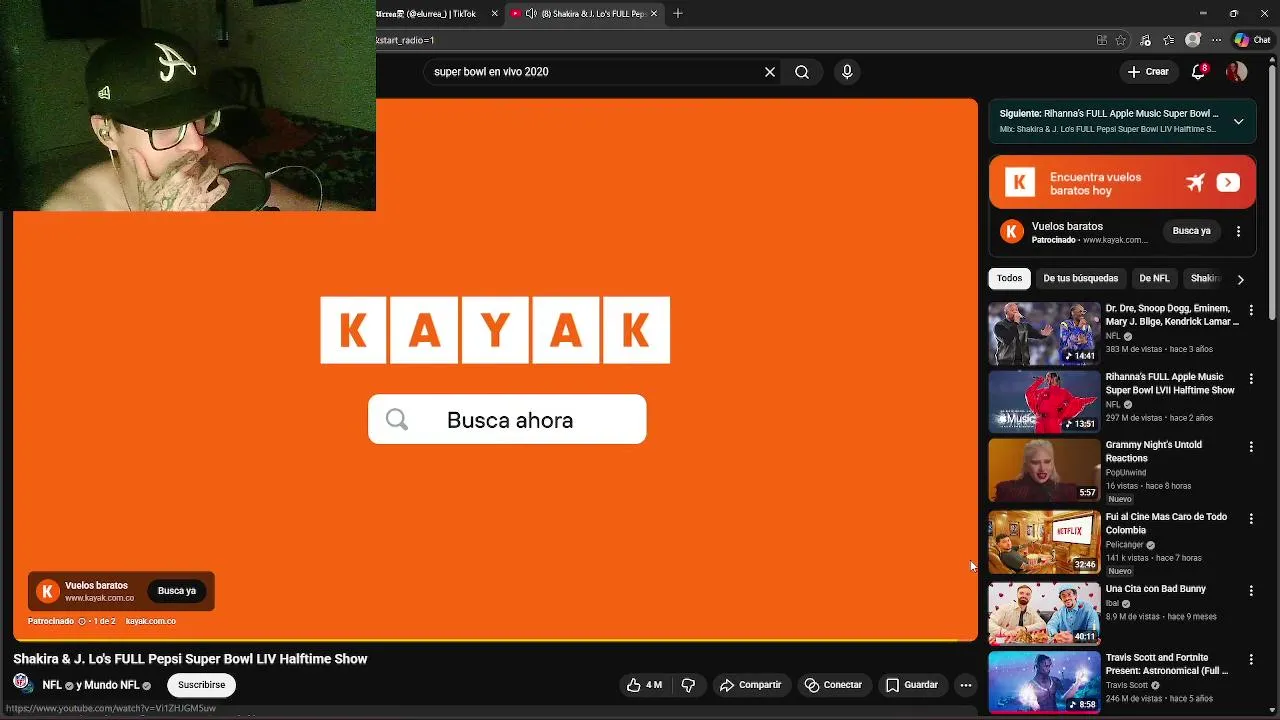
Task: Open Fui al Cine Mas Caro video
Action: (1044, 542)
